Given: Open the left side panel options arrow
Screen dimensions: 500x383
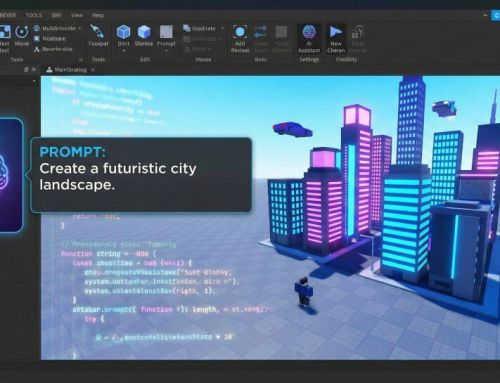Looking at the screenshot, I should pos(34,81).
